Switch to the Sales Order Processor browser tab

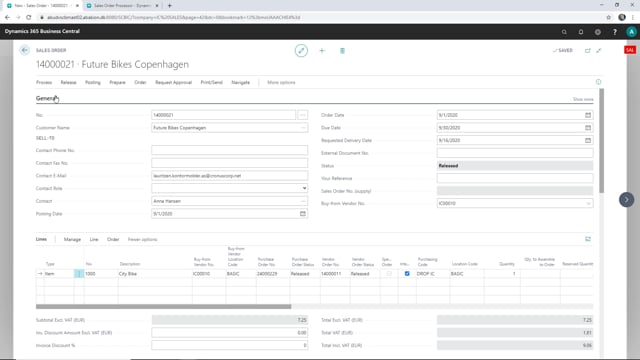tap(122, 6)
